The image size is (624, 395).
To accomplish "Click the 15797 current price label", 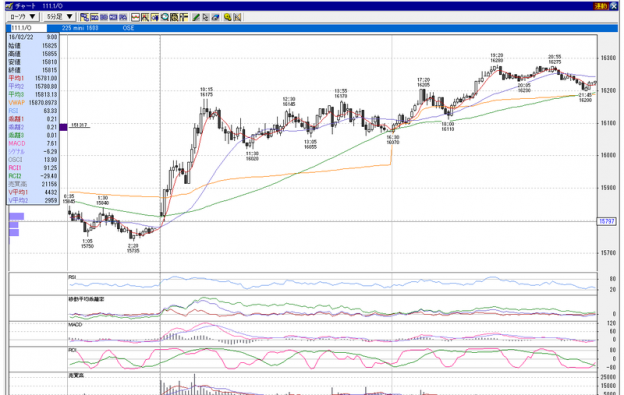I will pos(606,221).
